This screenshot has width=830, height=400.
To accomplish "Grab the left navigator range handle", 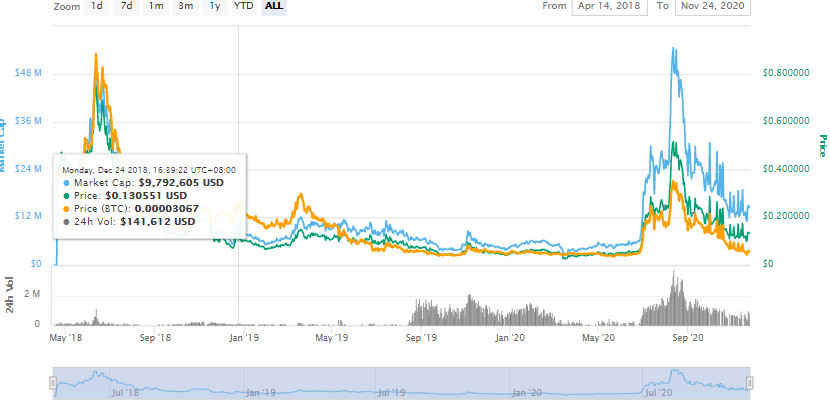I will click(53, 383).
